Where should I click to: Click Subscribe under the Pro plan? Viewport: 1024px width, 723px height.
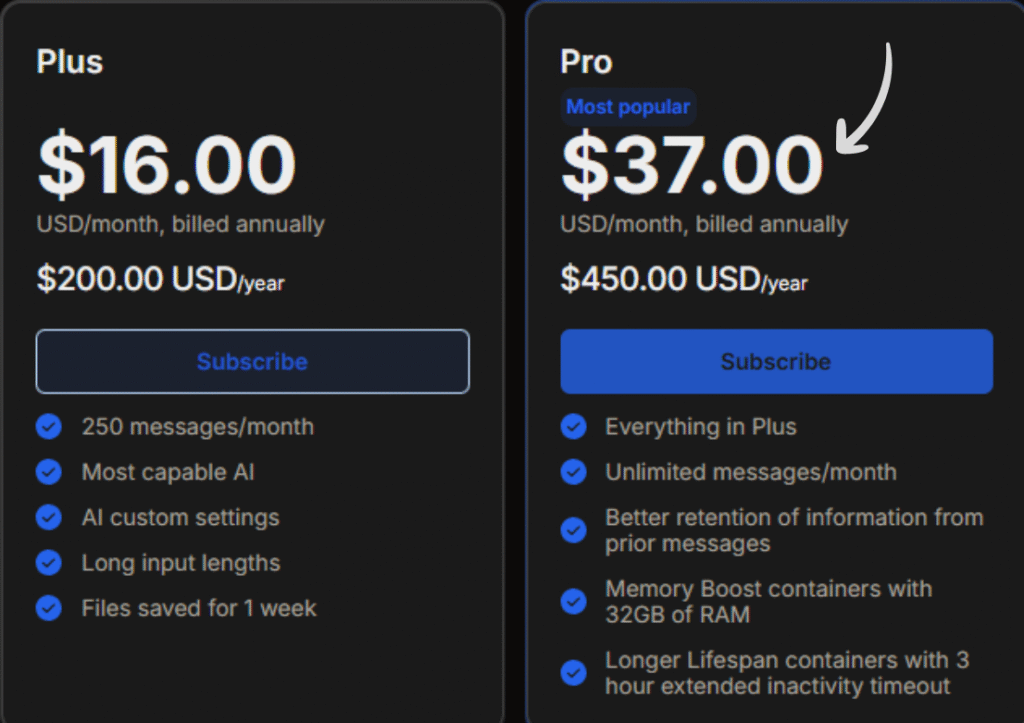[777, 362]
